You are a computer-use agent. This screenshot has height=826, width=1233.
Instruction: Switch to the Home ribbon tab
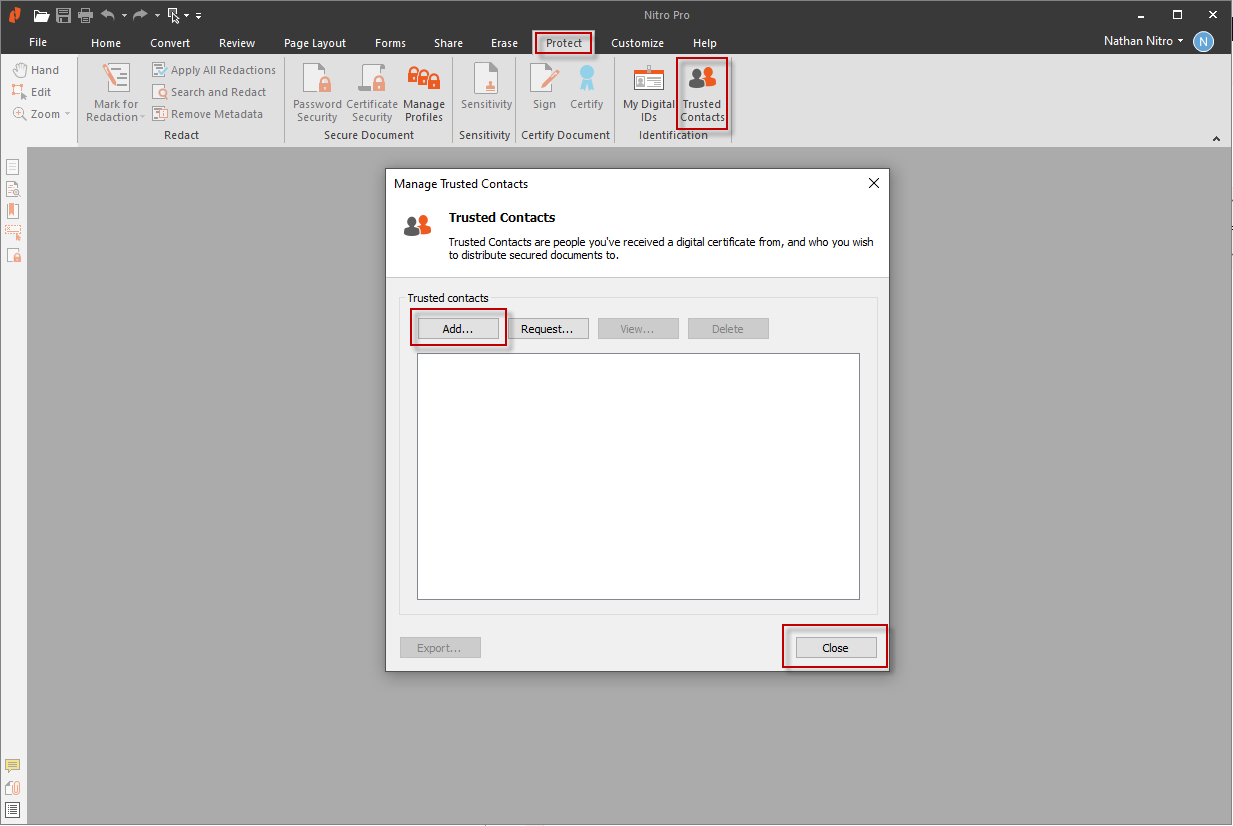(x=105, y=43)
